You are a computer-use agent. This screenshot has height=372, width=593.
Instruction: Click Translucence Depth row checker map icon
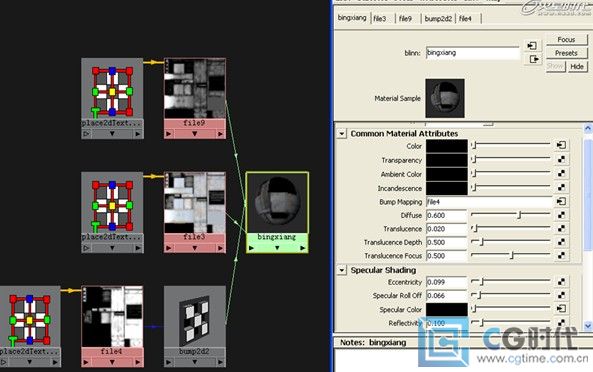pos(561,242)
